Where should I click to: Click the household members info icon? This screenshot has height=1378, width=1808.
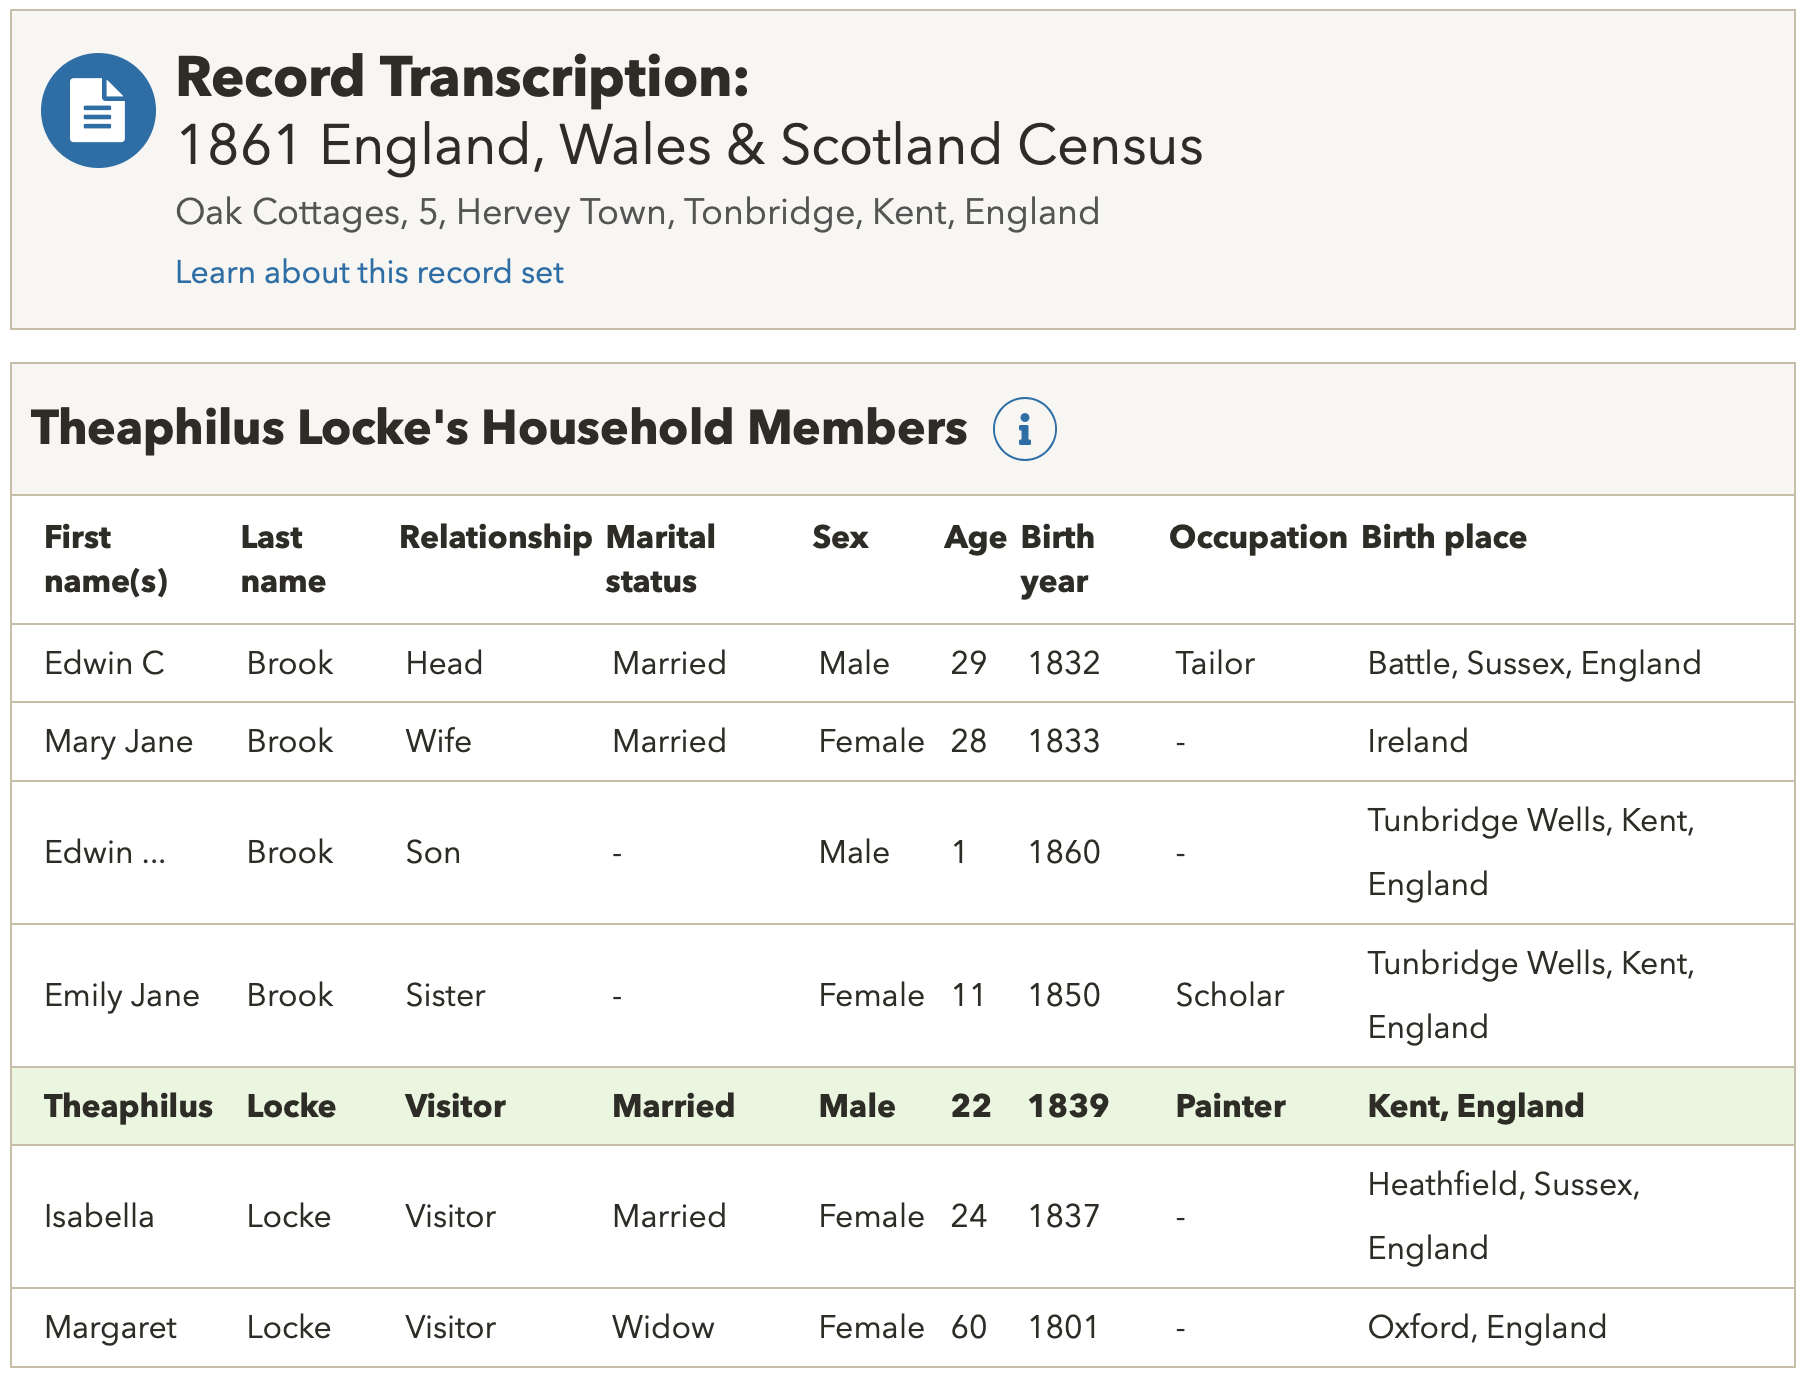click(1024, 429)
